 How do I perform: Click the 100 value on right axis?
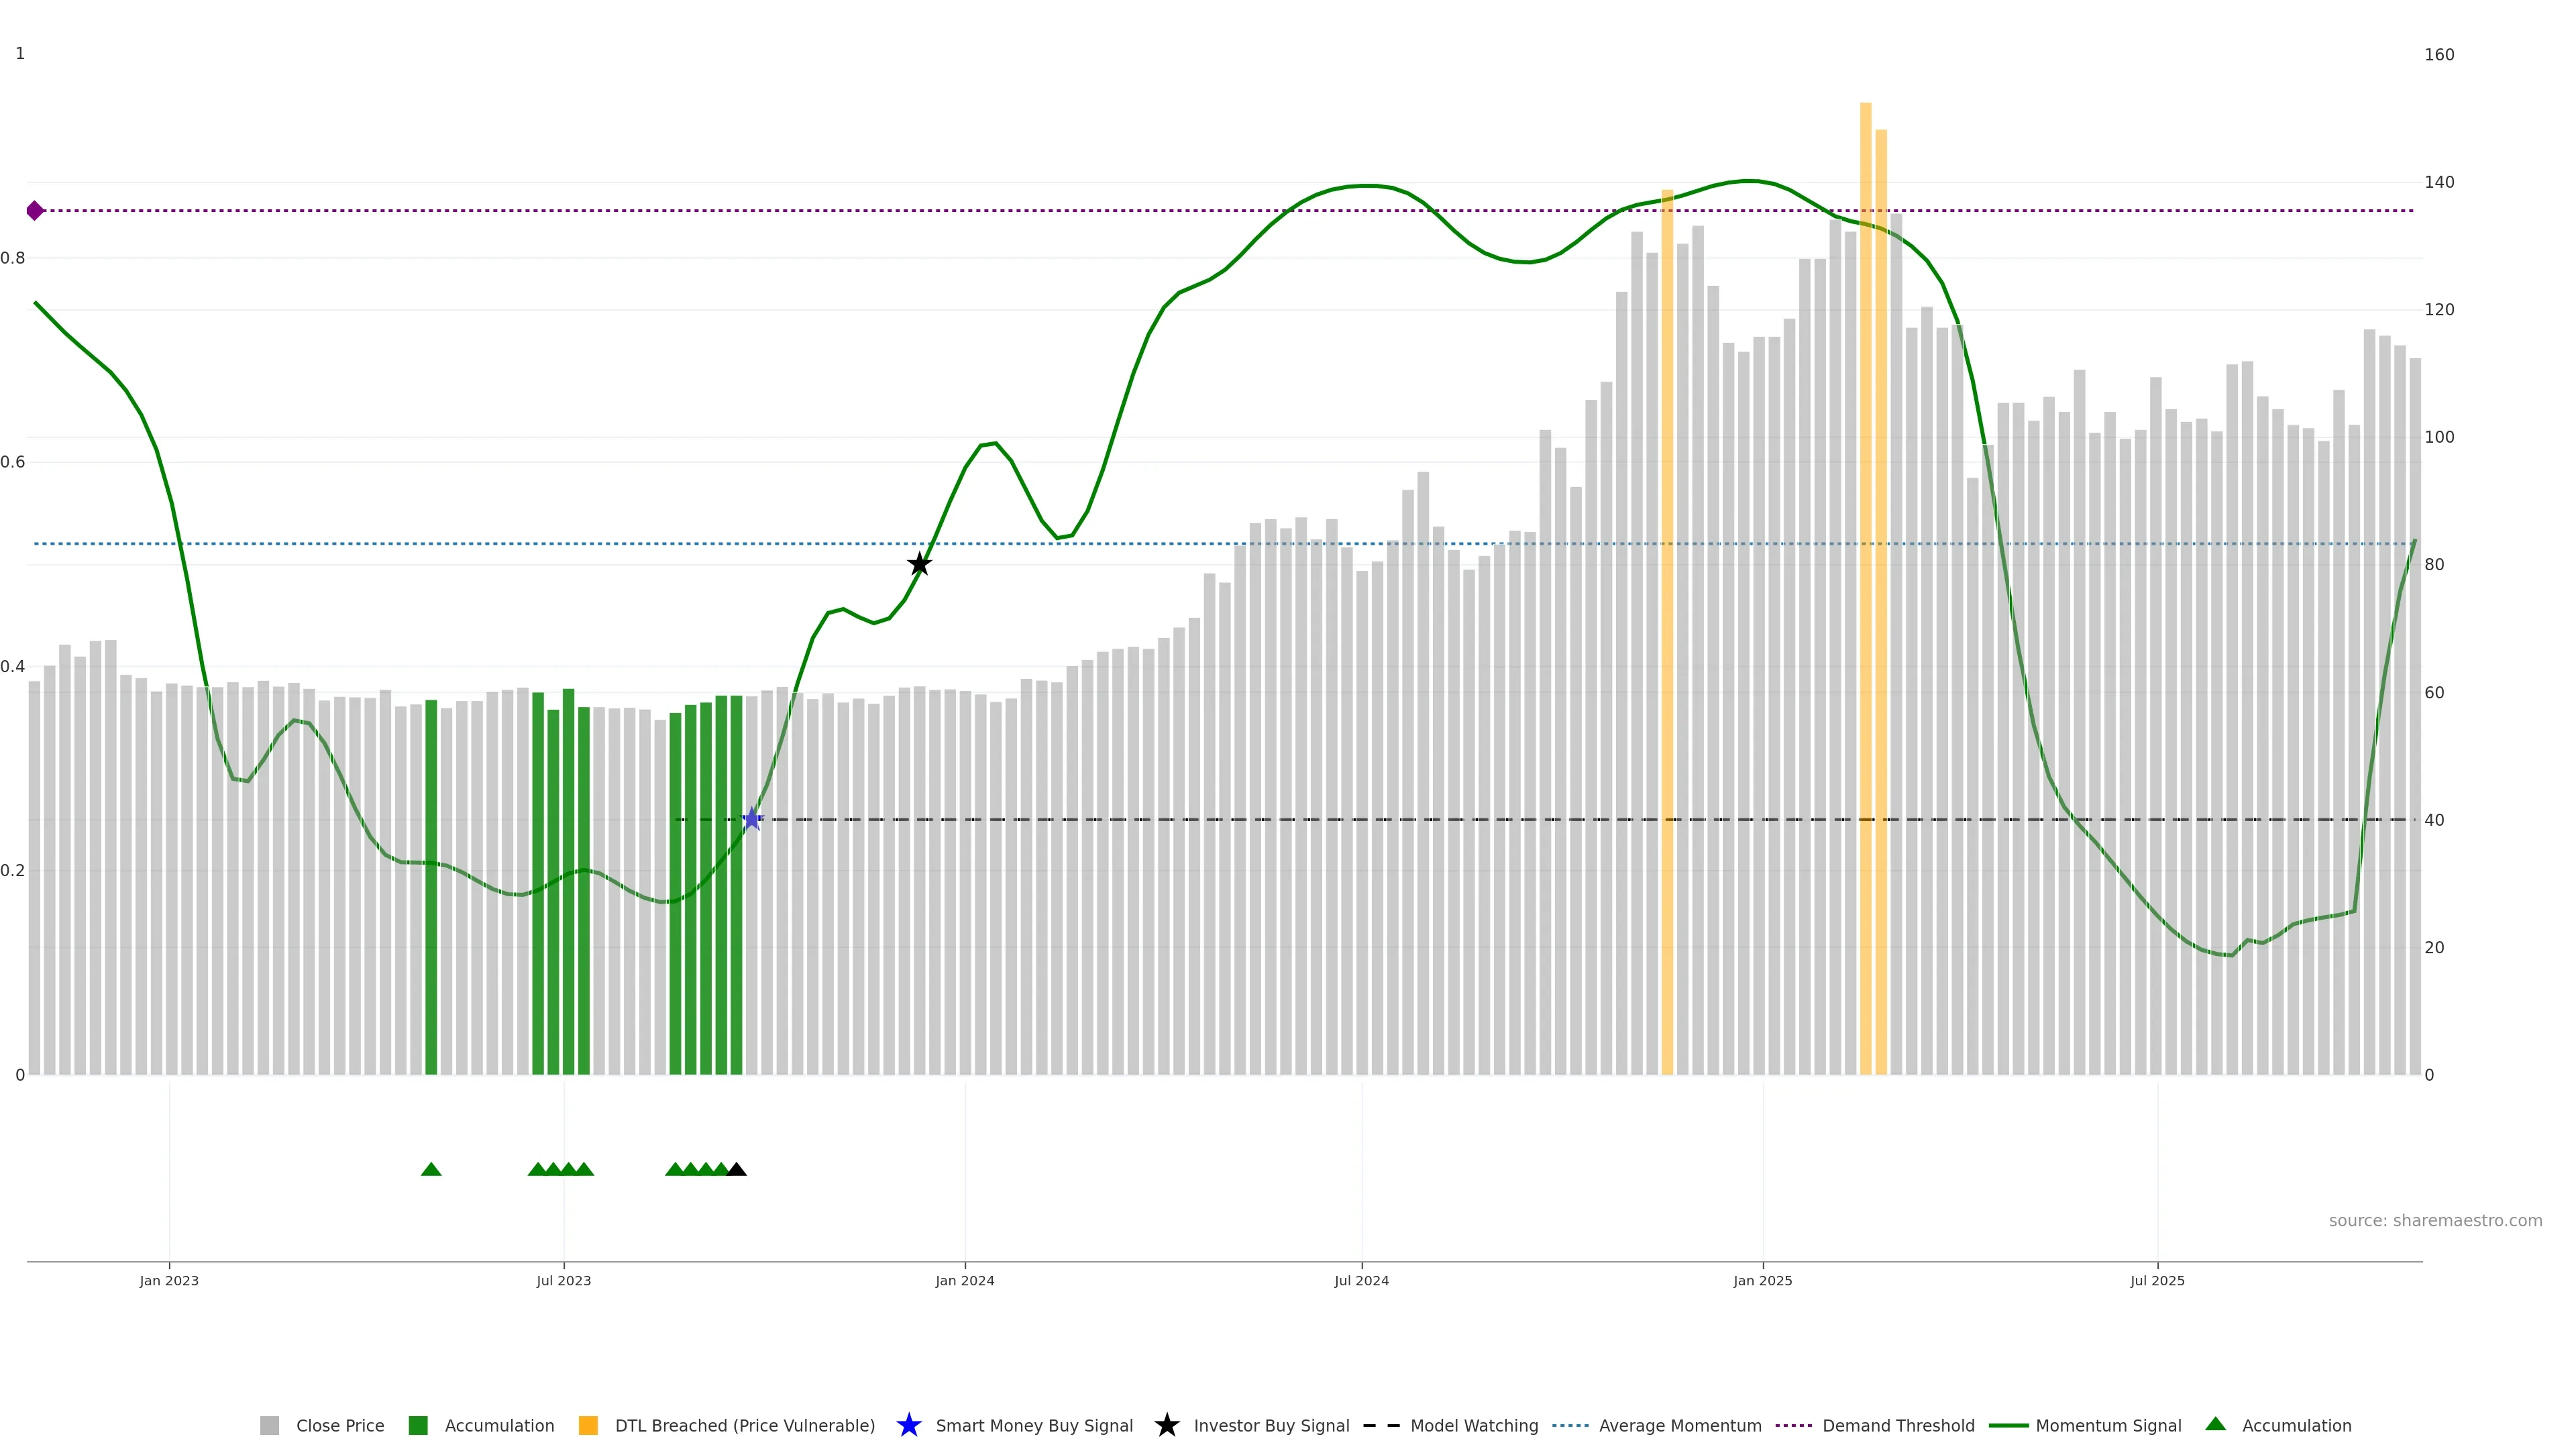pos(2439,437)
